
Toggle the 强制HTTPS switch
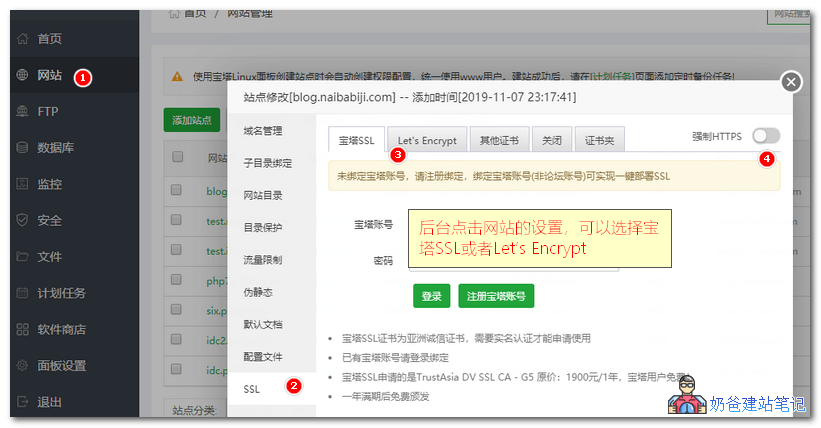point(766,136)
